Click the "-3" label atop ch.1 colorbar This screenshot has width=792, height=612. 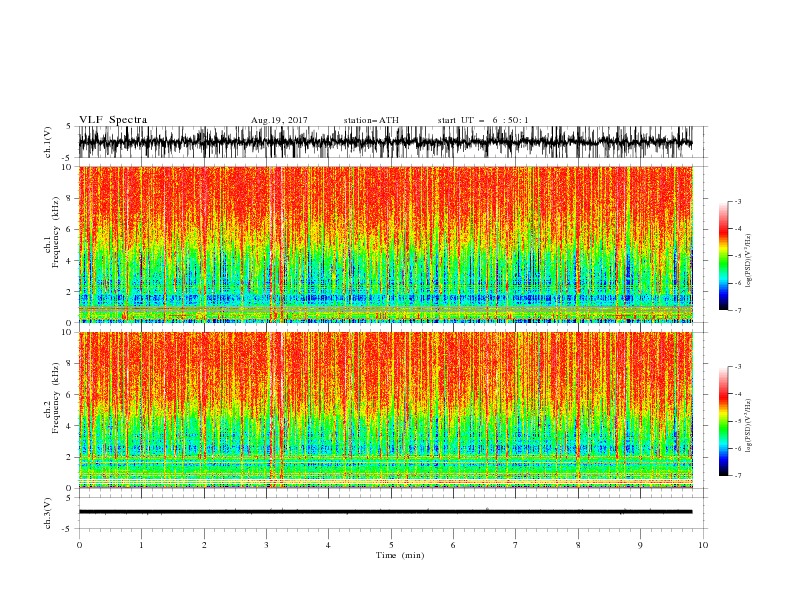tap(738, 201)
